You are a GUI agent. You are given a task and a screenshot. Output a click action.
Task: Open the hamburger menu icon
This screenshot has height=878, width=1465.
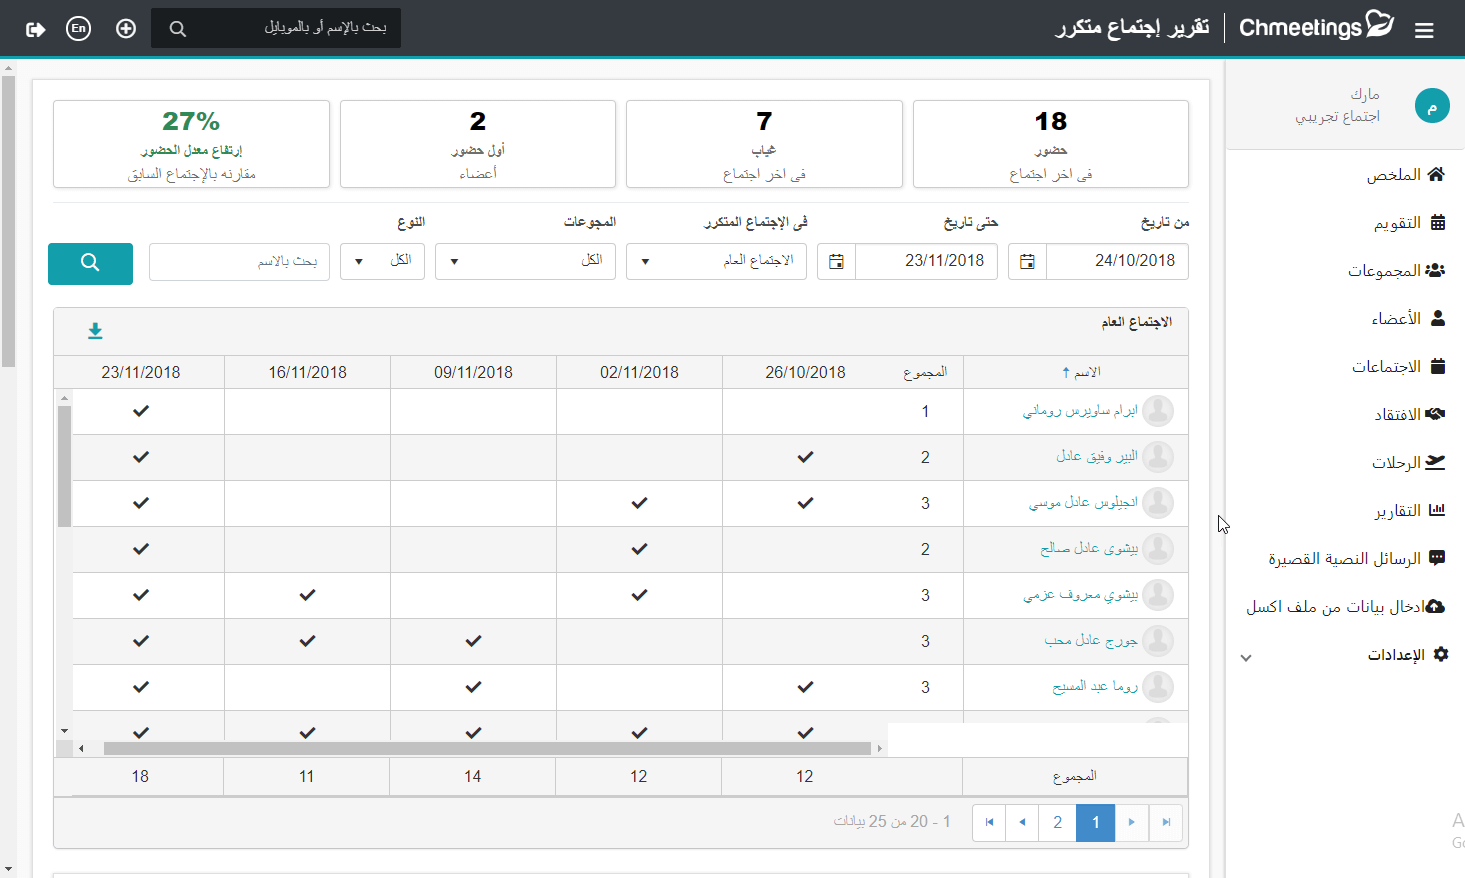click(1424, 30)
